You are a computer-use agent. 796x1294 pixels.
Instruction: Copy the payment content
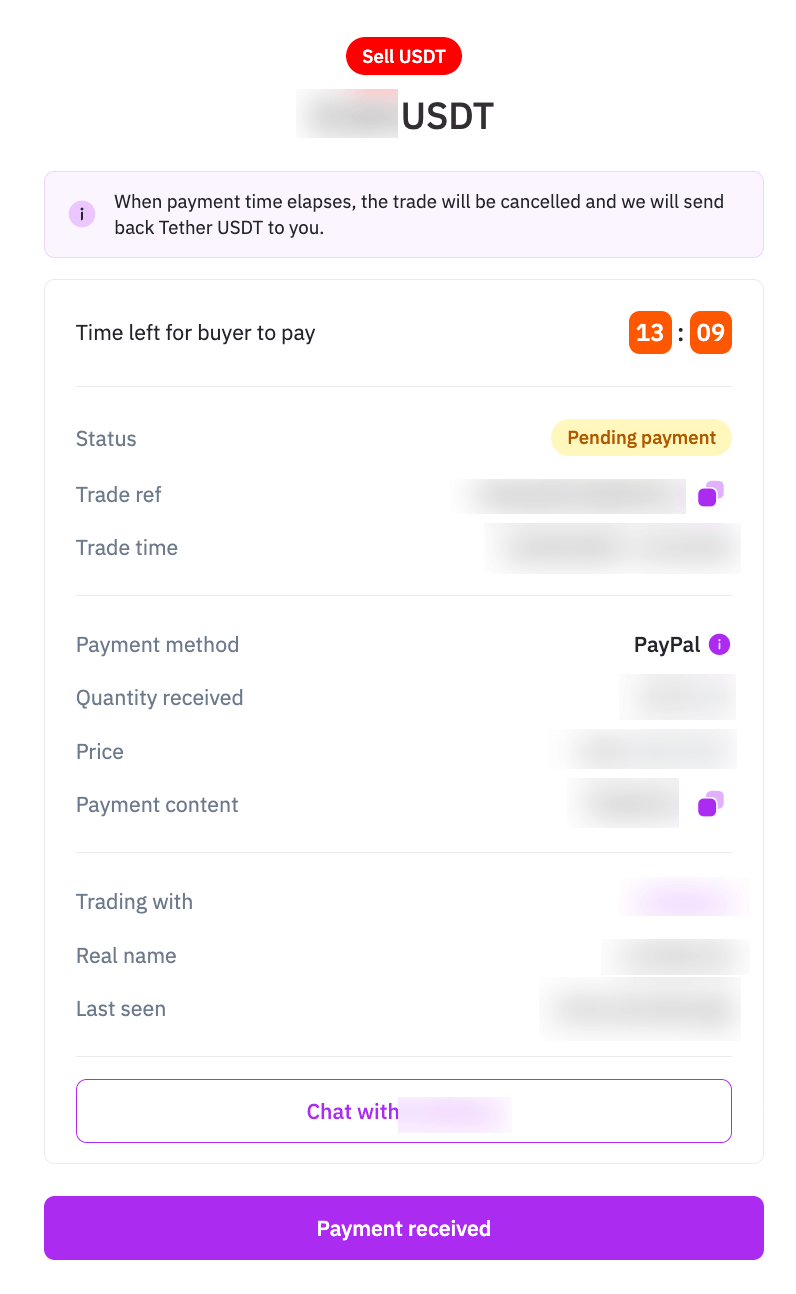(x=711, y=804)
